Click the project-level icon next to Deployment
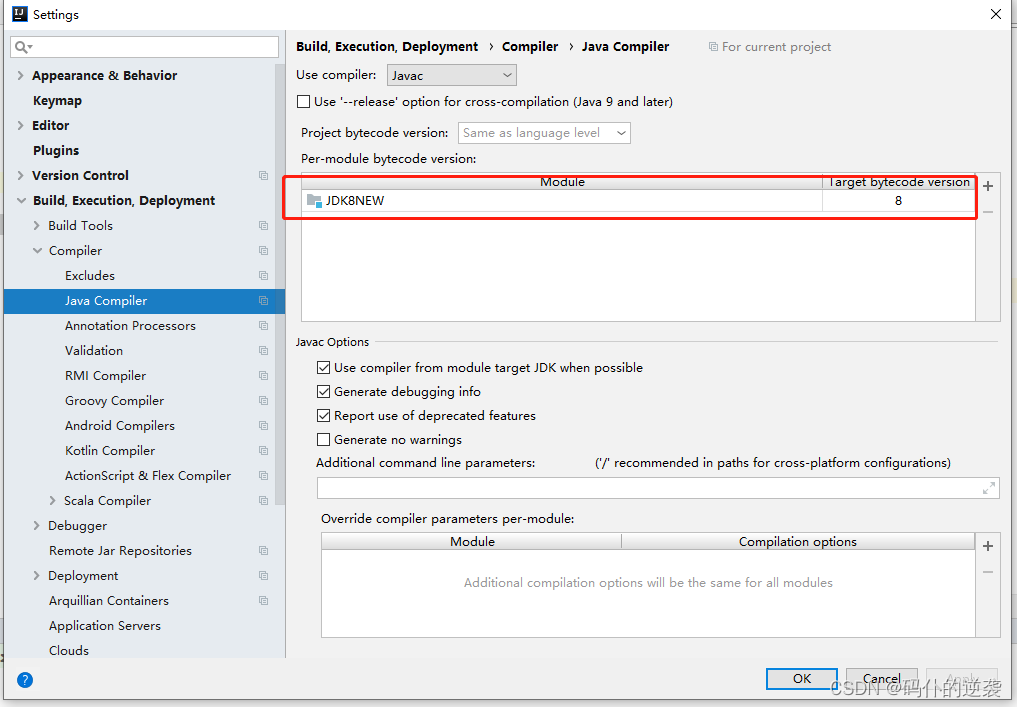The height and width of the screenshot is (707, 1017). pos(263,575)
